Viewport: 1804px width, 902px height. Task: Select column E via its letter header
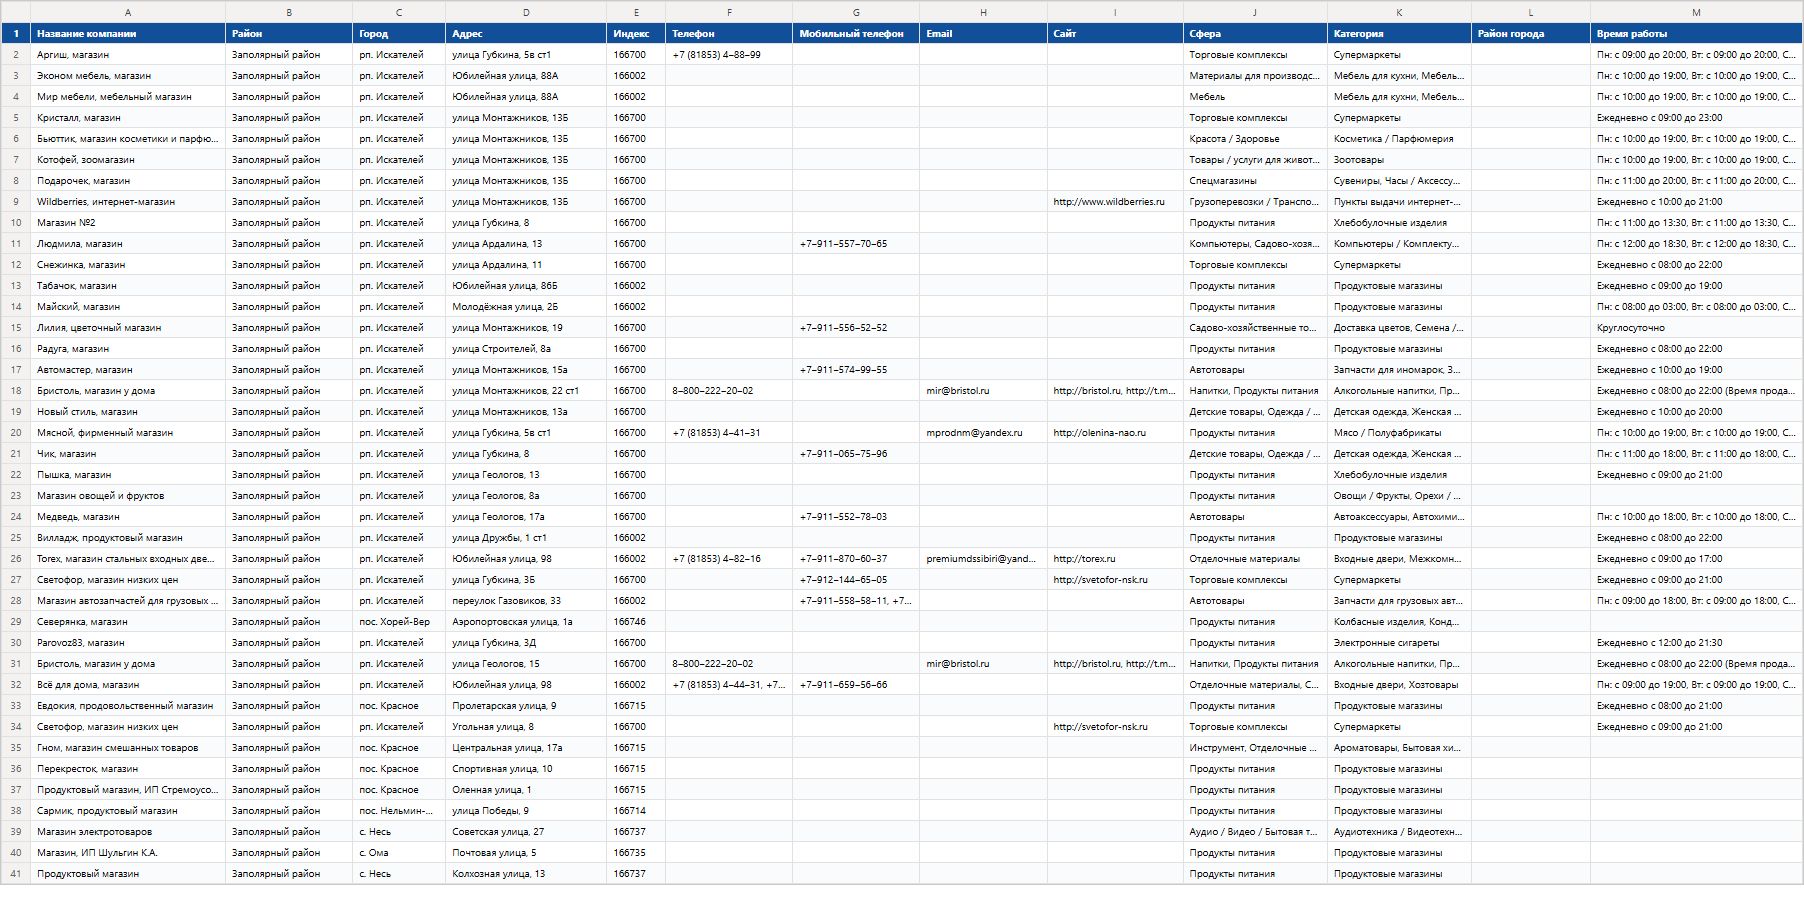pyautogui.click(x=636, y=12)
